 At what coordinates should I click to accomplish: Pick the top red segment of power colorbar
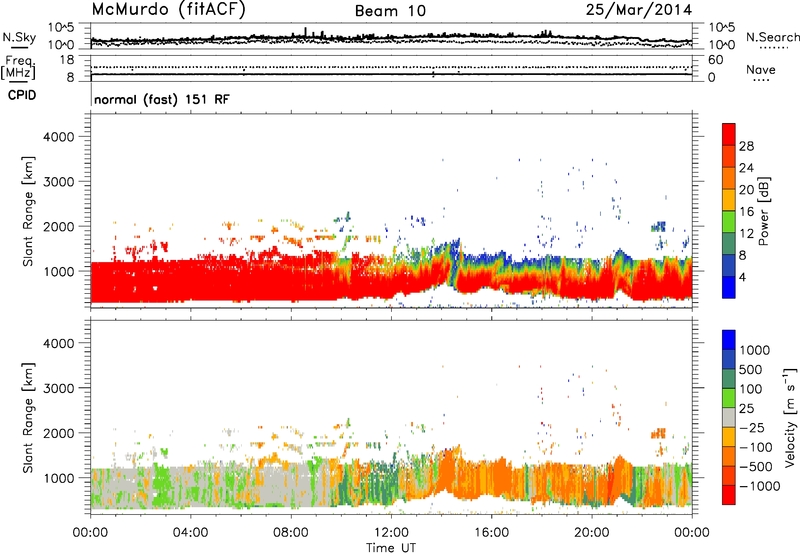click(729, 134)
